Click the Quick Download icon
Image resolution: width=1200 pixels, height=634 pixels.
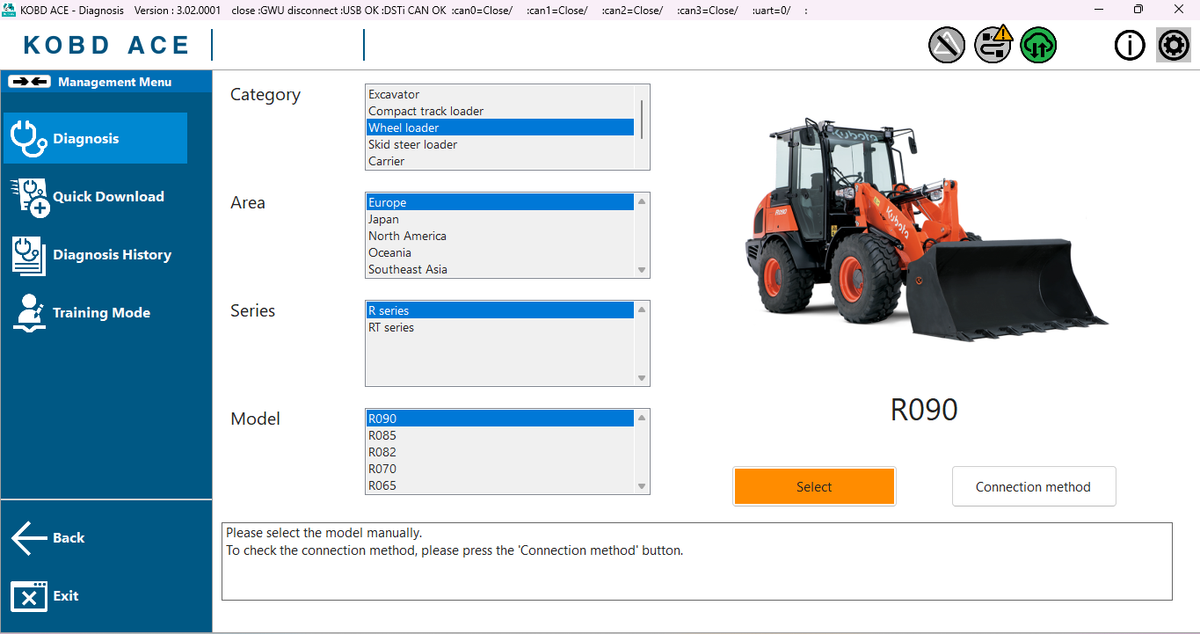point(30,197)
